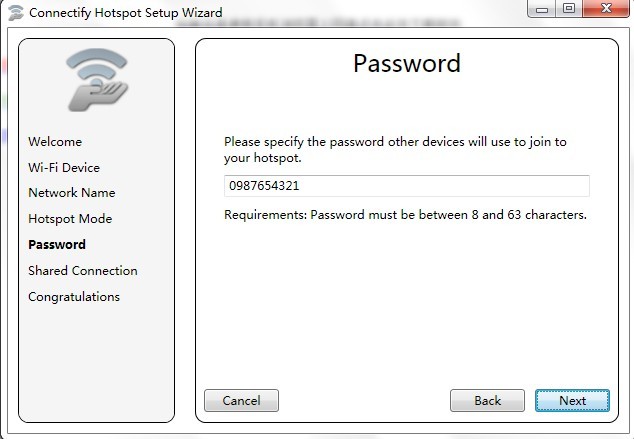Click the 'Please specify the password' instruction text
This screenshot has width=634, height=439.
395,150
